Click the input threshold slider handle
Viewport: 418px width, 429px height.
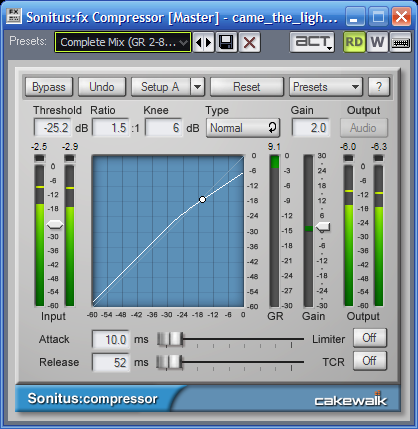pyautogui.click(x=55, y=225)
